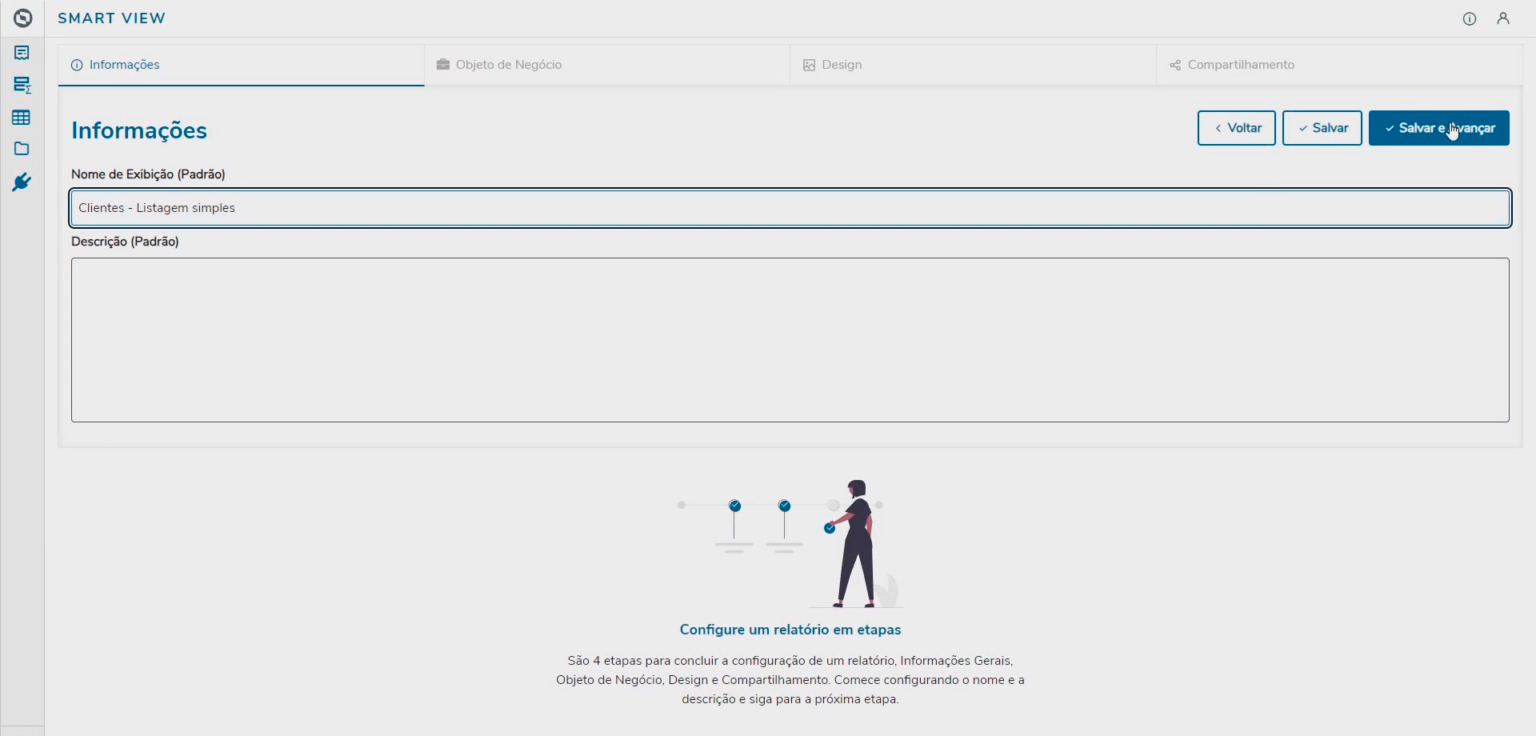Click Salvar e Avançar button
The image size is (1536, 736).
(x=1438, y=128)
